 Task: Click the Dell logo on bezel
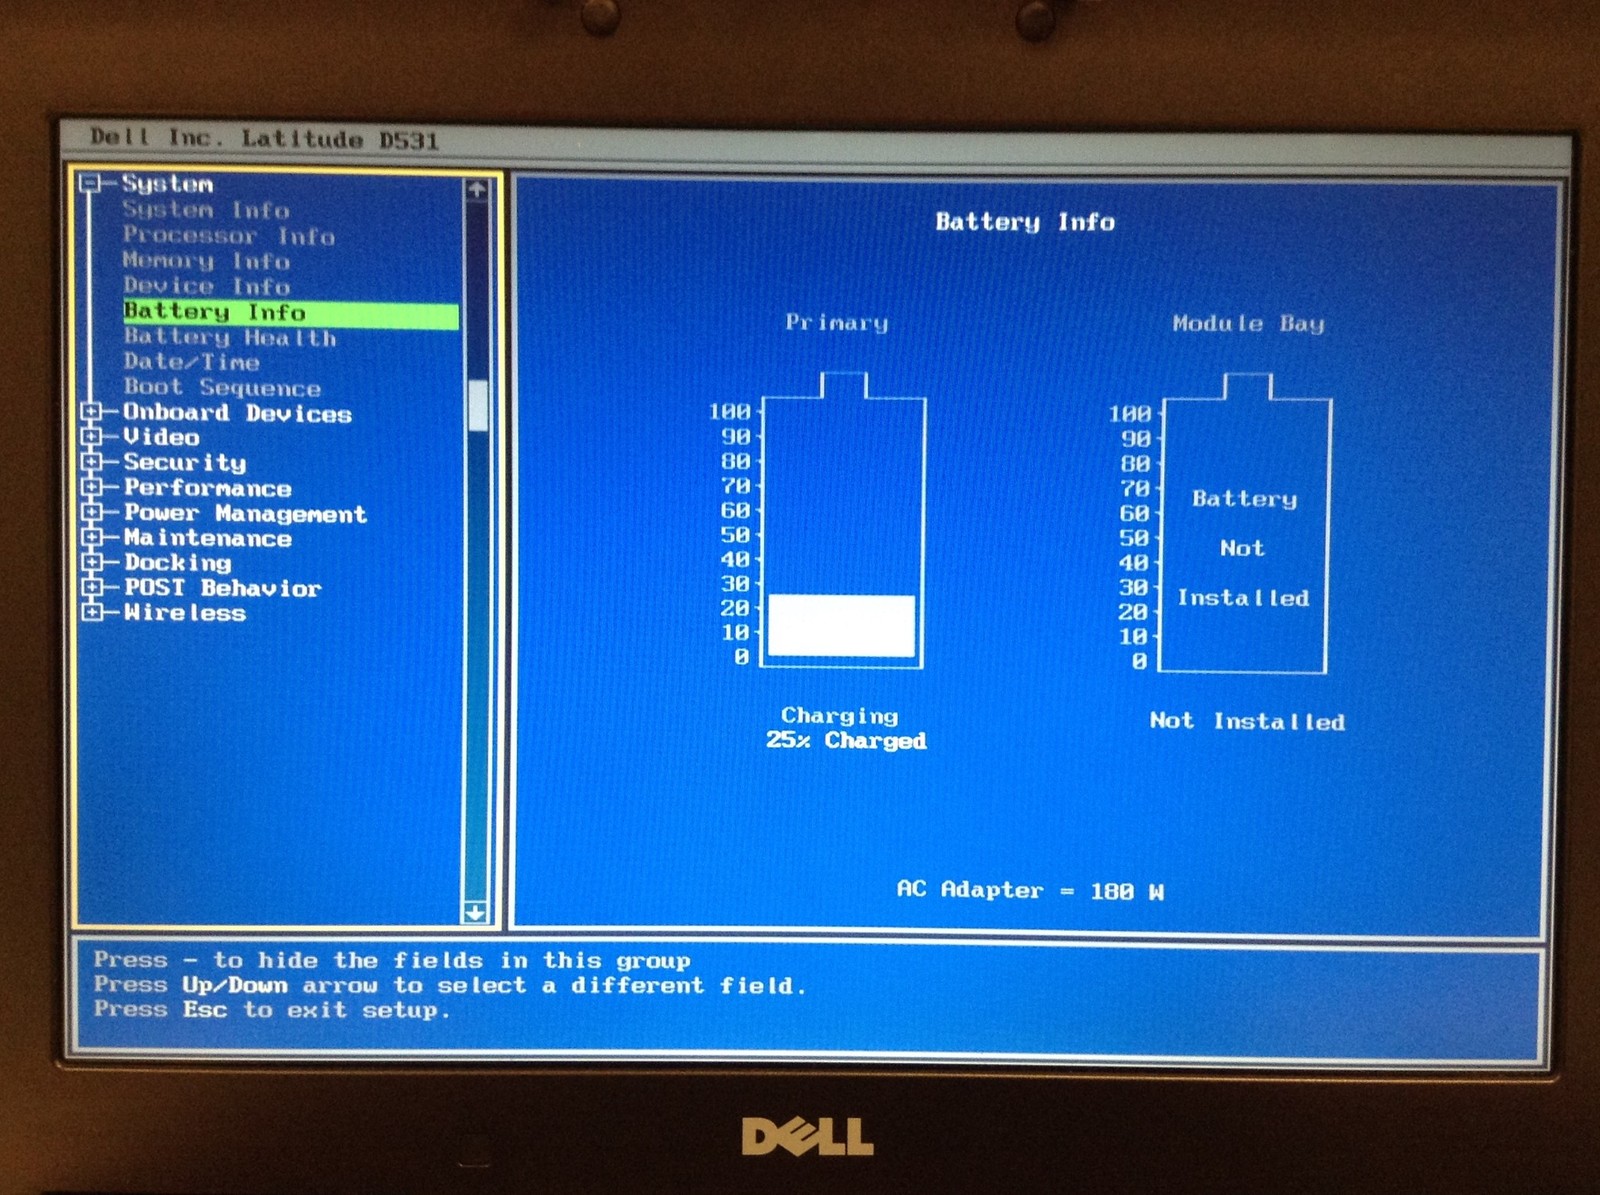pos(808,1137)
